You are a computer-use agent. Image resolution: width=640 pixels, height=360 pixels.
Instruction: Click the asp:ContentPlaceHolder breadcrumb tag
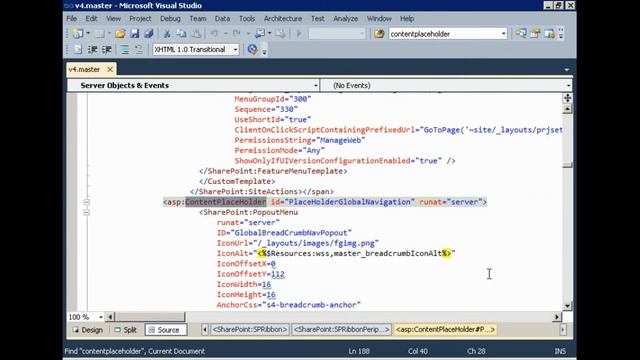[x=445, y=329]
